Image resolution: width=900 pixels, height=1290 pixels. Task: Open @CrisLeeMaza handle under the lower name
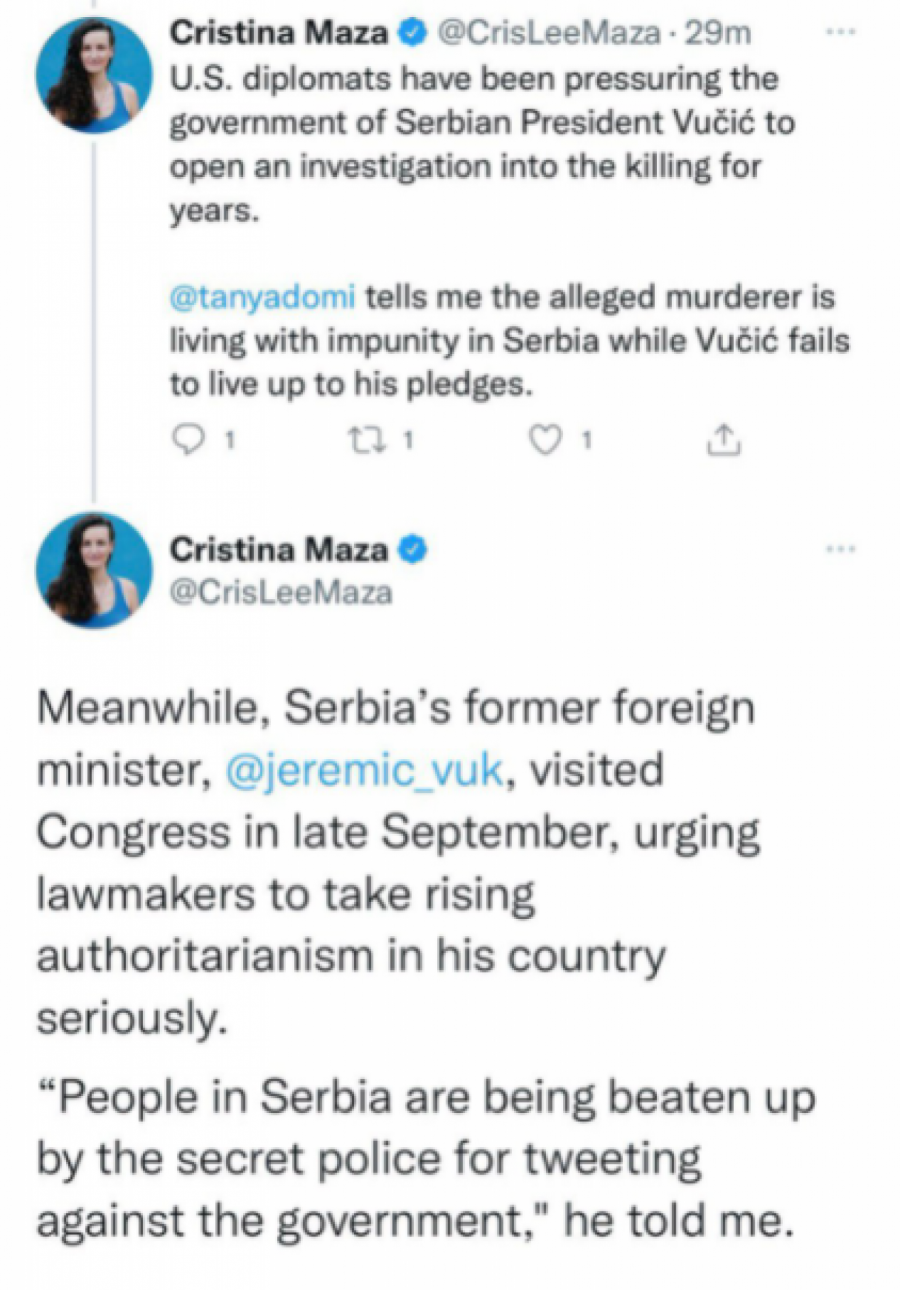pos(282,592)
